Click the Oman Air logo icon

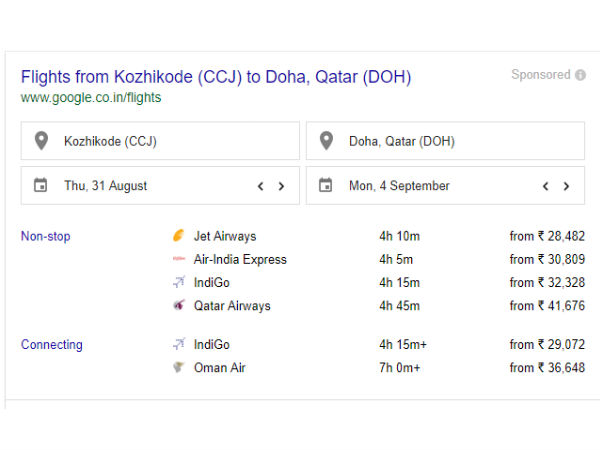179,368
